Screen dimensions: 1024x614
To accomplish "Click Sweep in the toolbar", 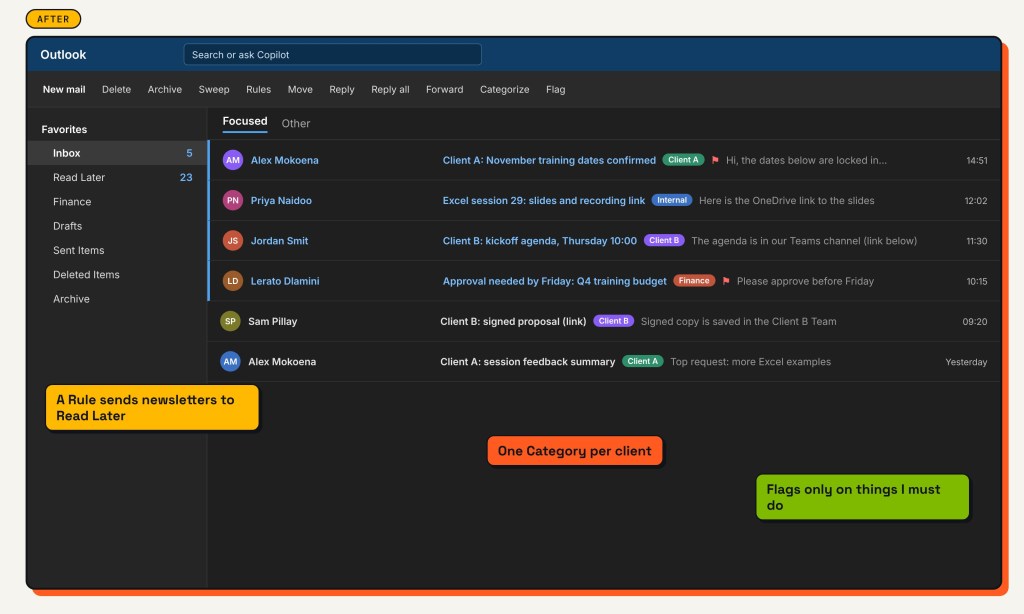I will click(x=214, y=89).
